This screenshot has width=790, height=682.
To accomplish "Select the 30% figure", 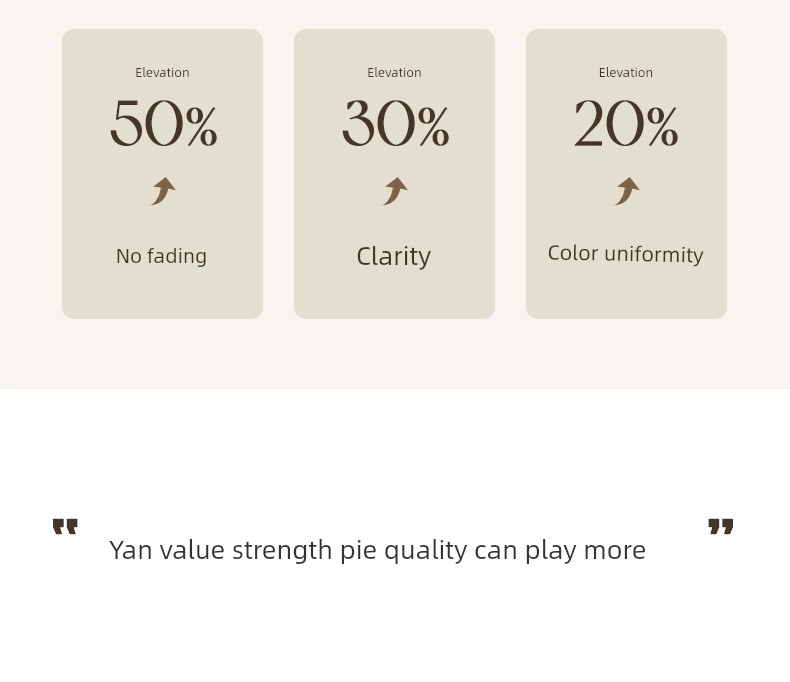I will point(396,123).
